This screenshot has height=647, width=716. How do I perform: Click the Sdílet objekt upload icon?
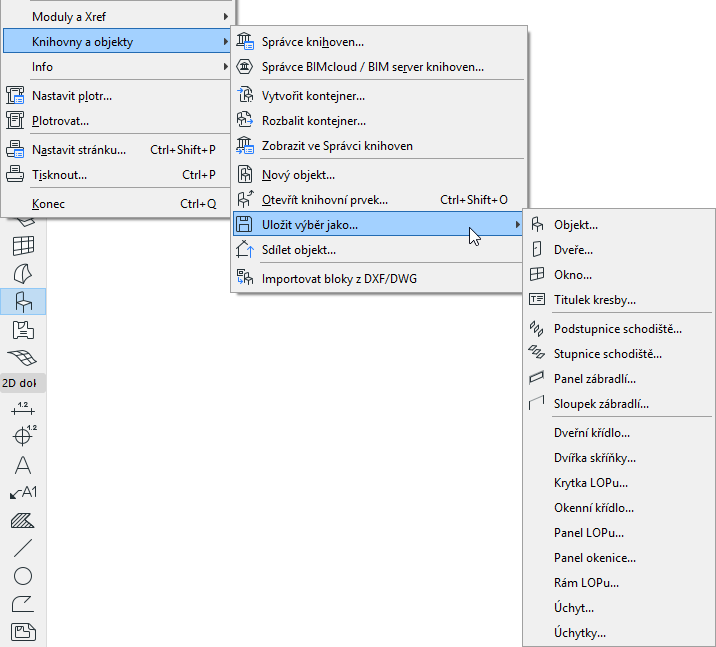245,249
